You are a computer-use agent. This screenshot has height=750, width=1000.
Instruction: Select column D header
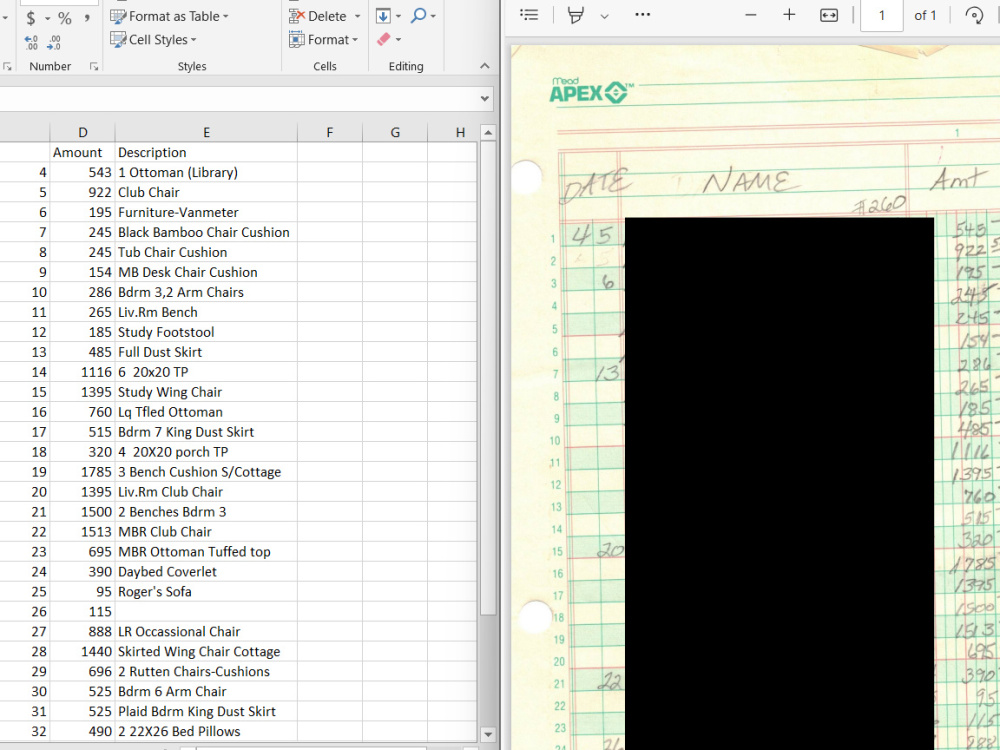[82, 133]
